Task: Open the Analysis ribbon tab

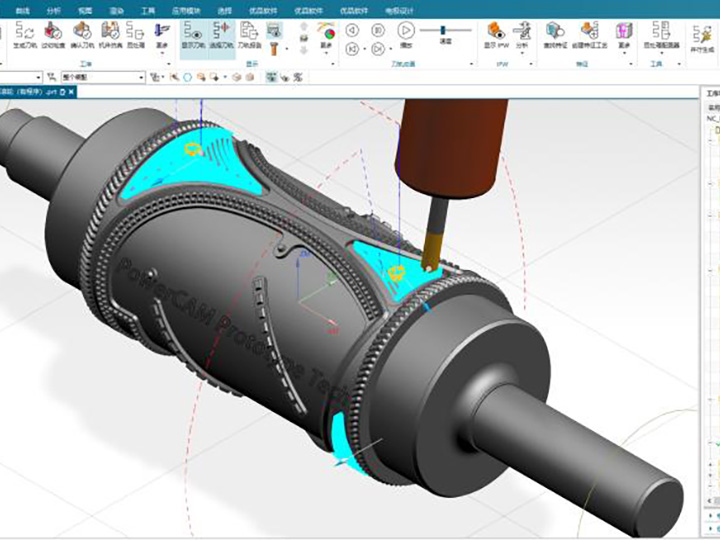Action: pos(53,11)
